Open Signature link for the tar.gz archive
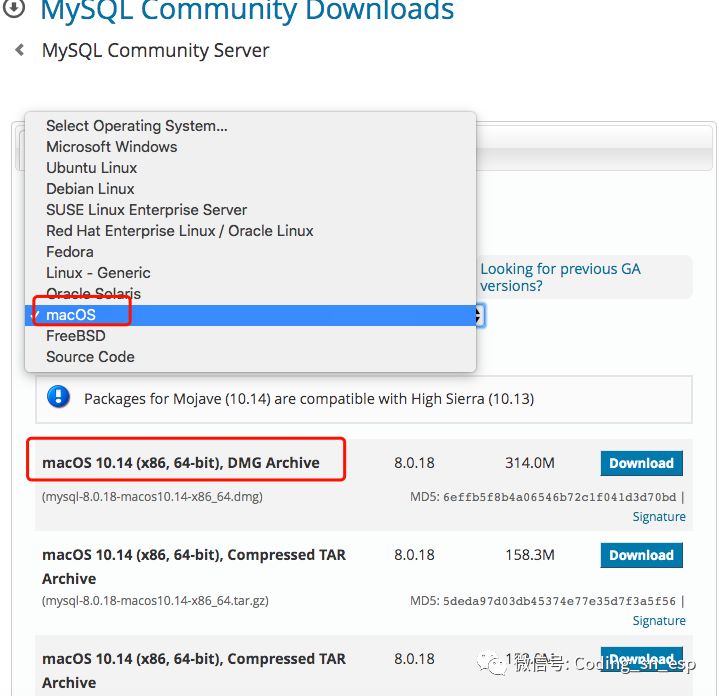 pyautogui.click(x=658, y=621)
